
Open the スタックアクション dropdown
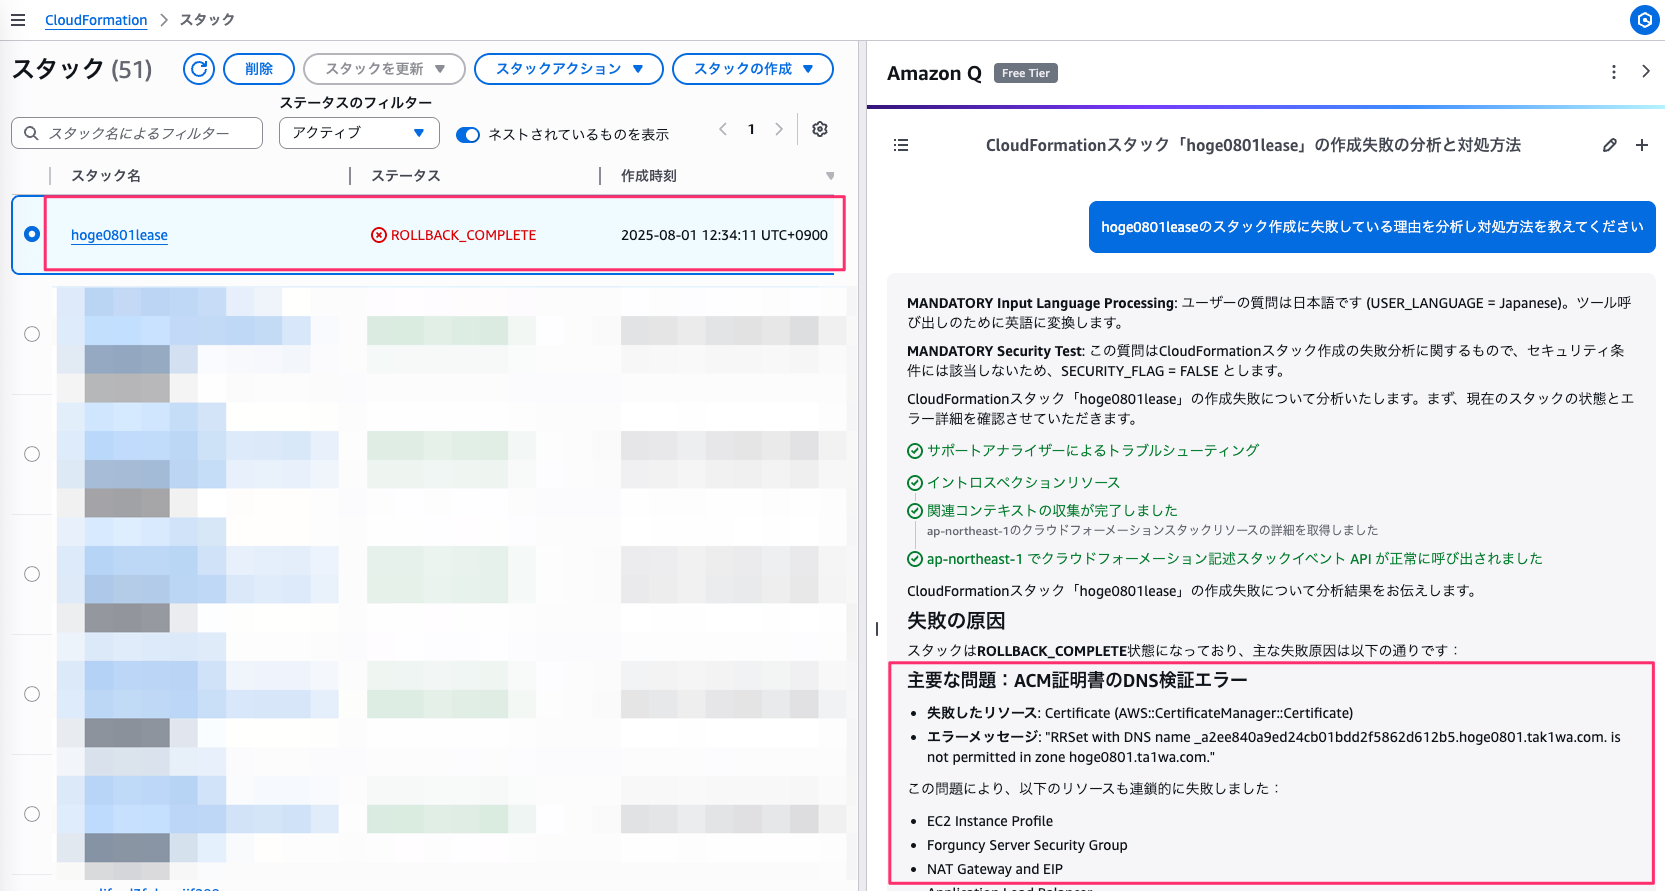pyautogui.click(x=569, y=69)
